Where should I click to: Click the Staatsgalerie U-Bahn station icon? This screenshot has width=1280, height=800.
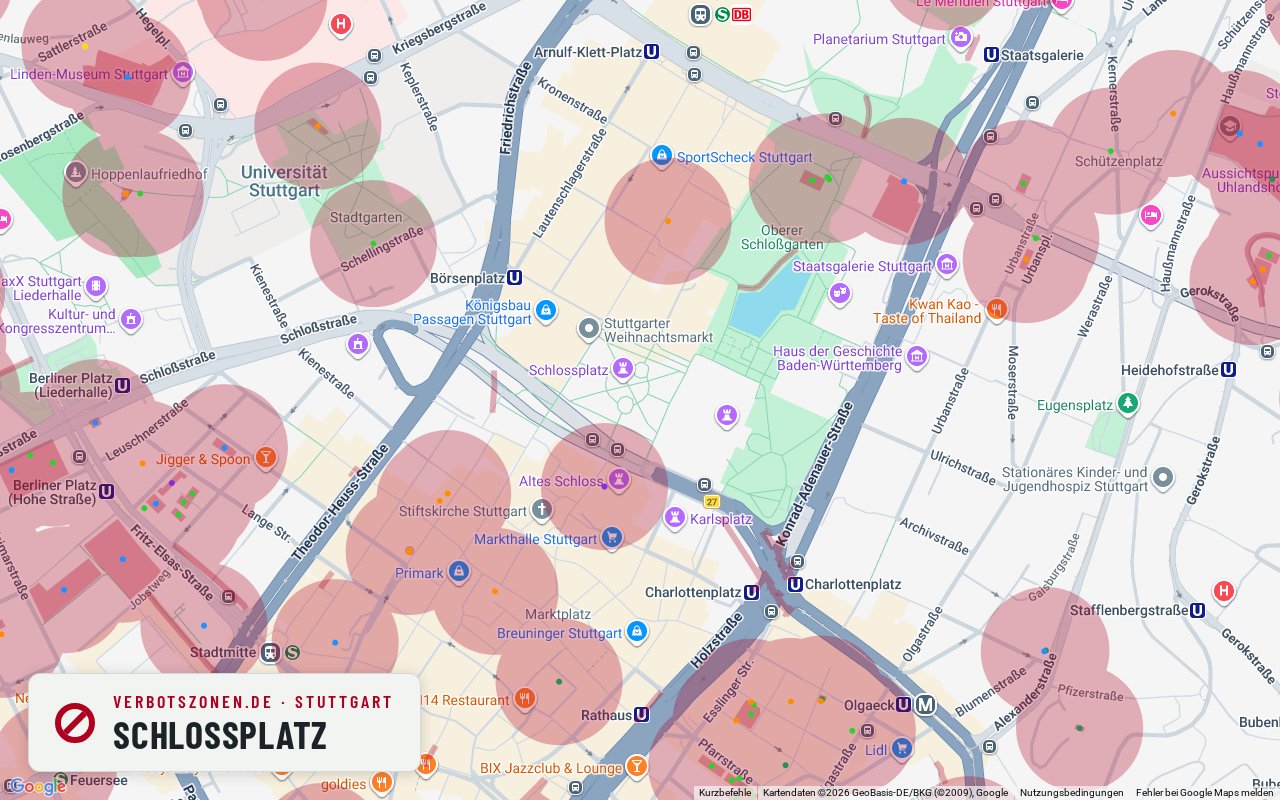tap(991, 55)
